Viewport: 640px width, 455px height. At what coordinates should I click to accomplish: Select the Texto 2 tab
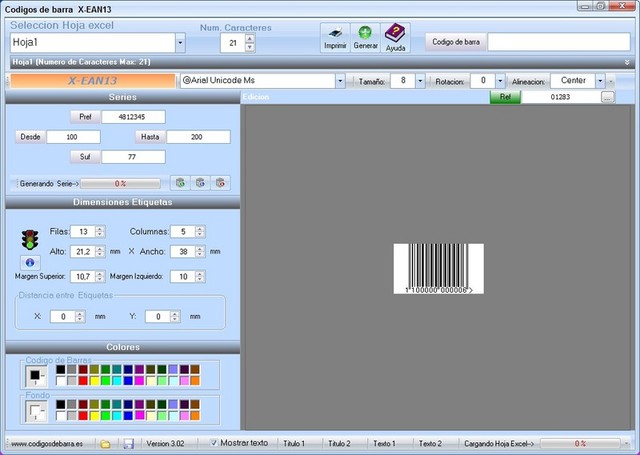coord(430,444)
